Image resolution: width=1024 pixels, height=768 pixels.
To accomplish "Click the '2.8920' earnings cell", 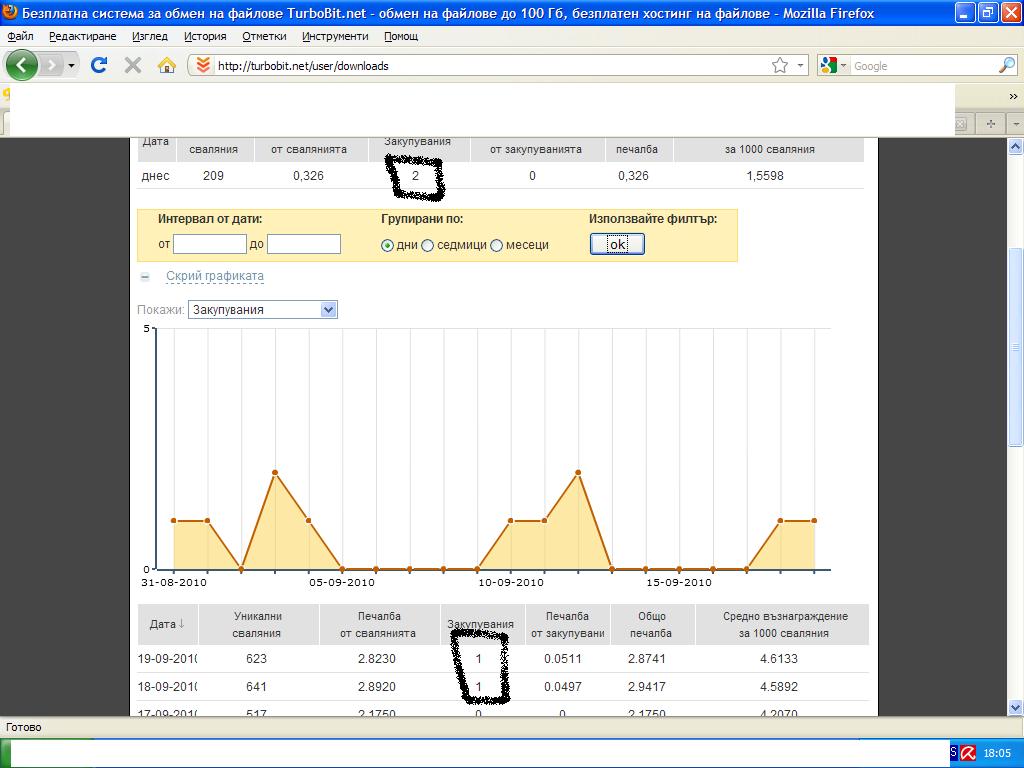I will click(x=377, y=686).
